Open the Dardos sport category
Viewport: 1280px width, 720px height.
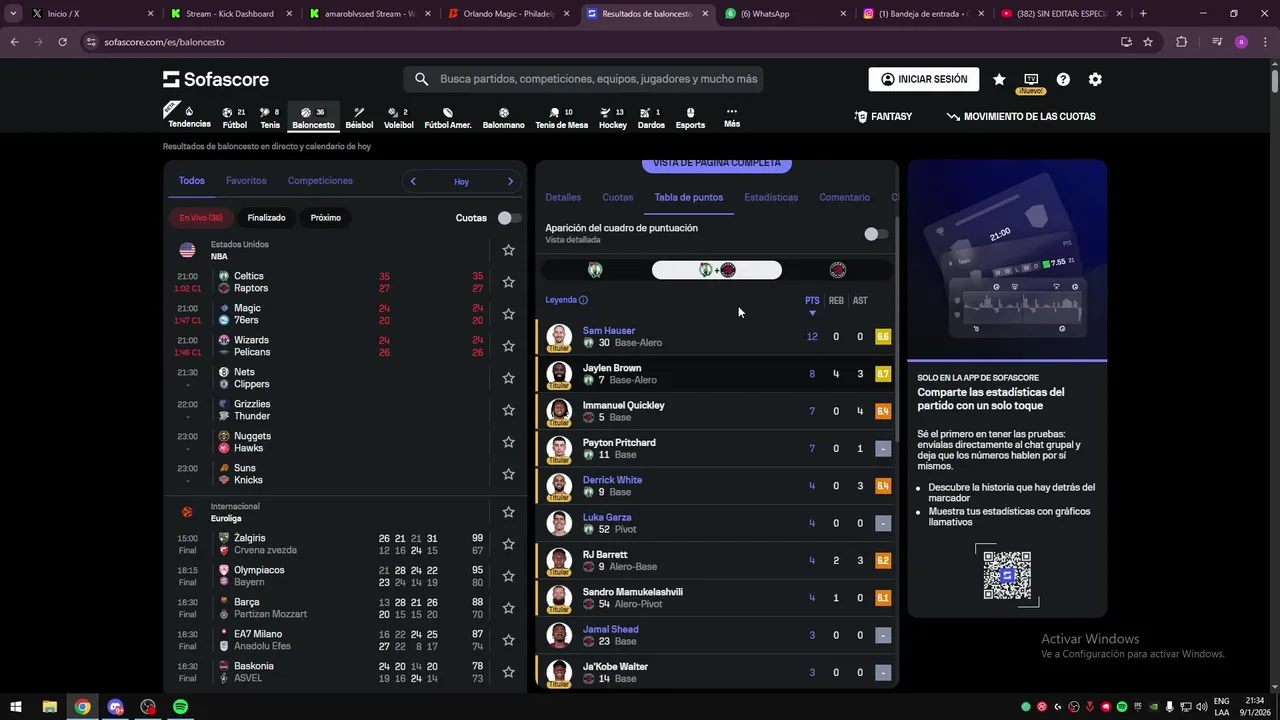pos(651,118)
